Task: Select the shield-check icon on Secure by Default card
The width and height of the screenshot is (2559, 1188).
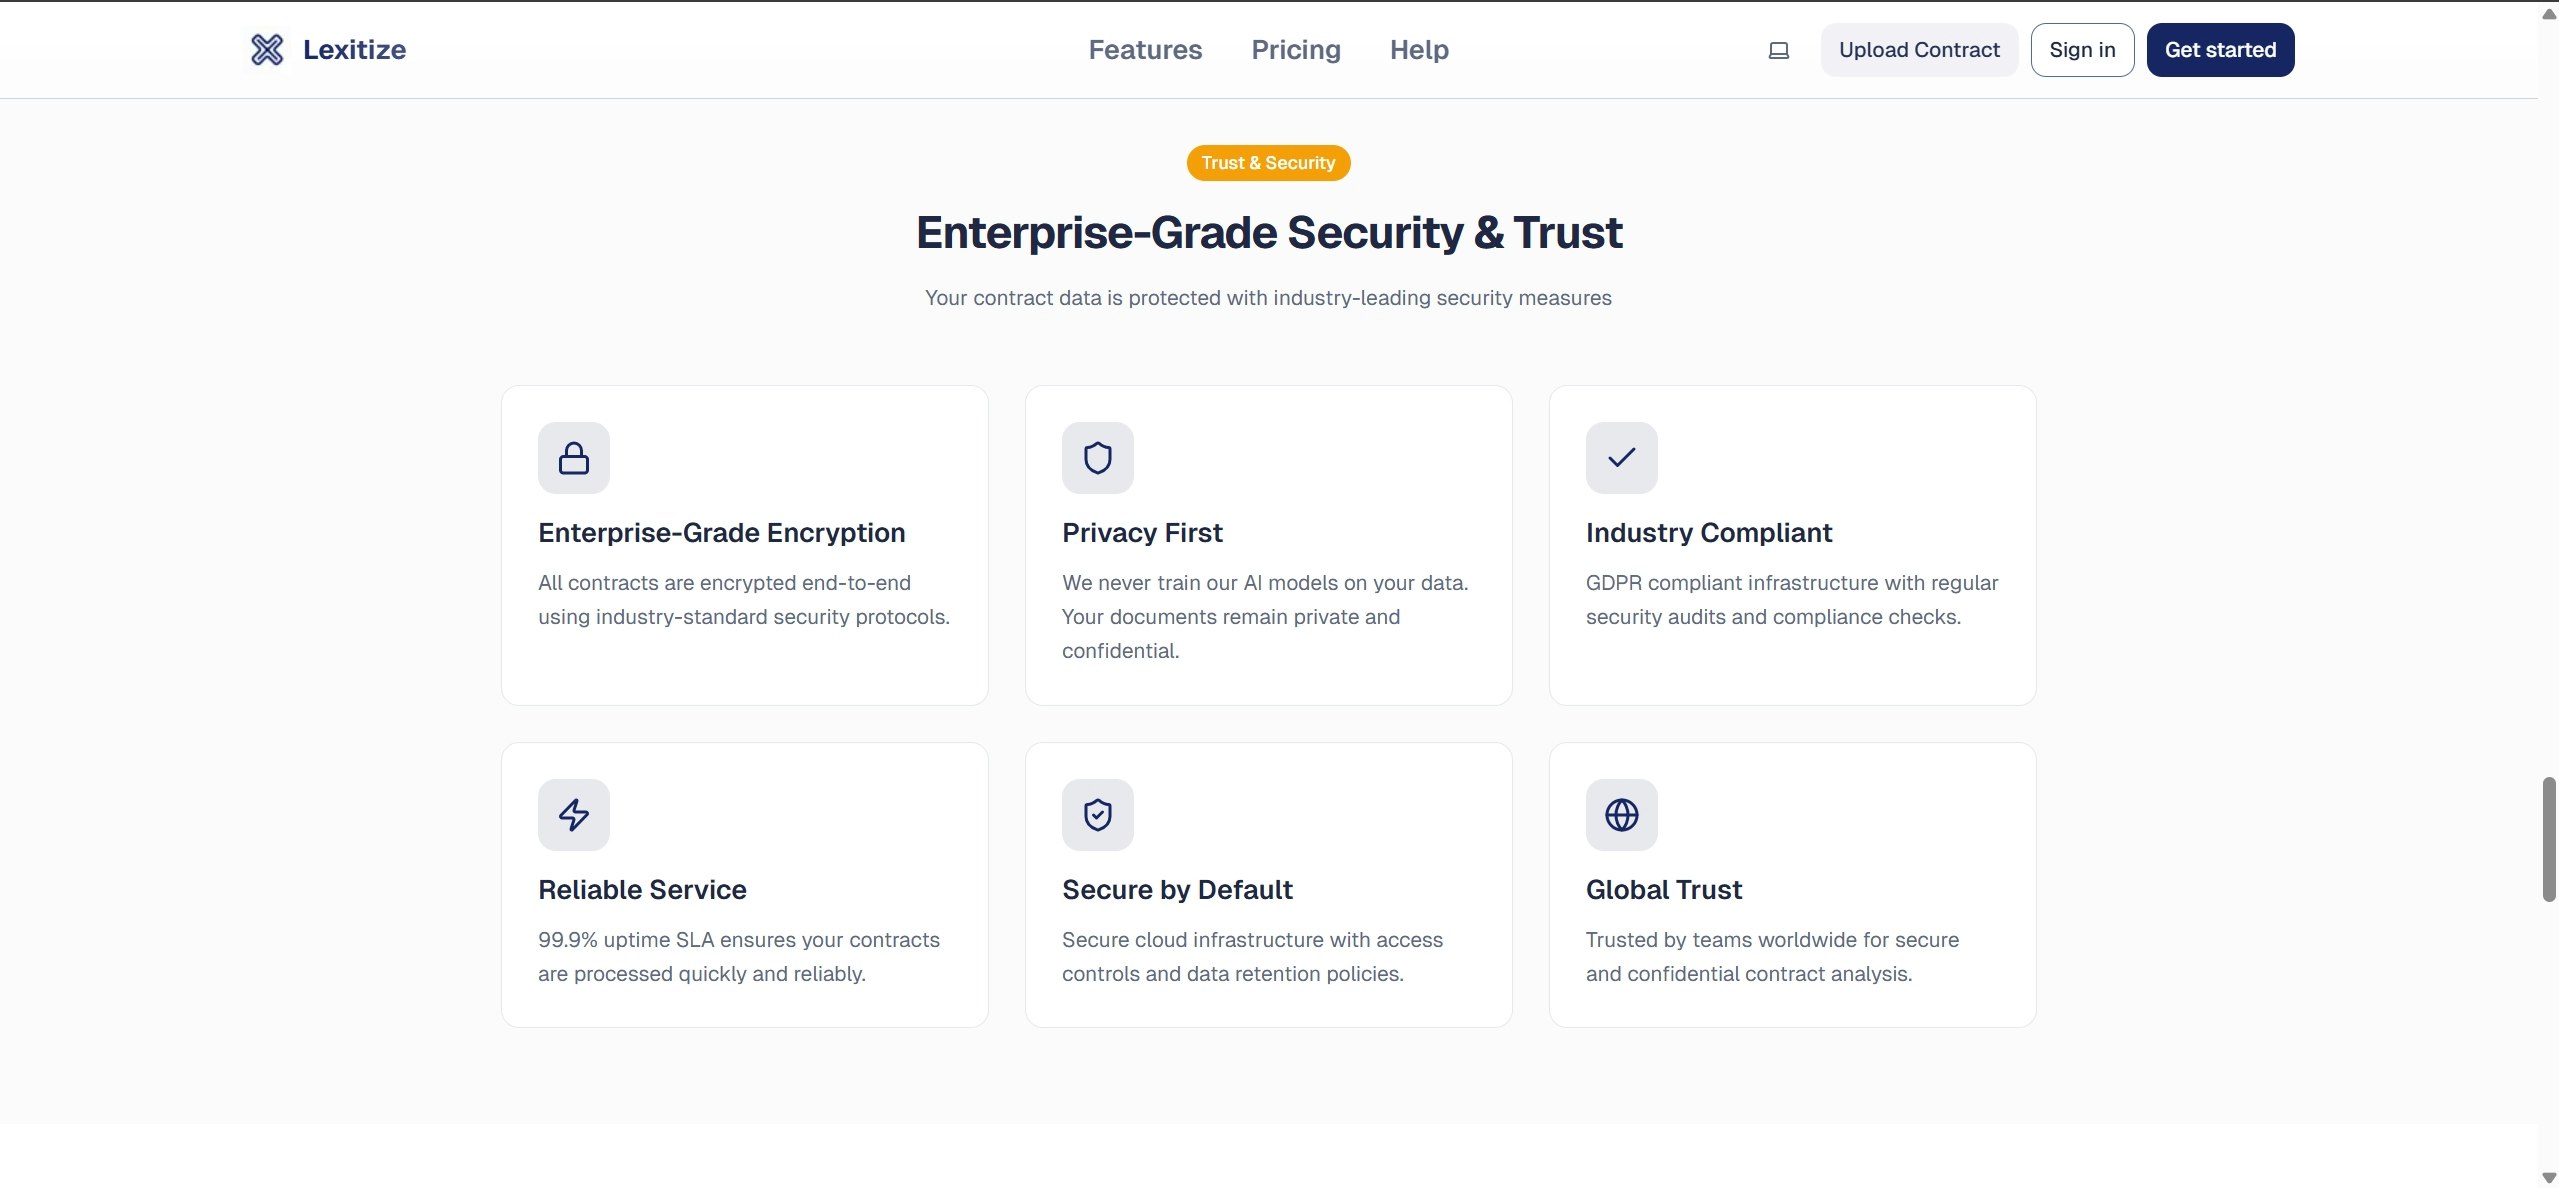Action: (1097, 814)
